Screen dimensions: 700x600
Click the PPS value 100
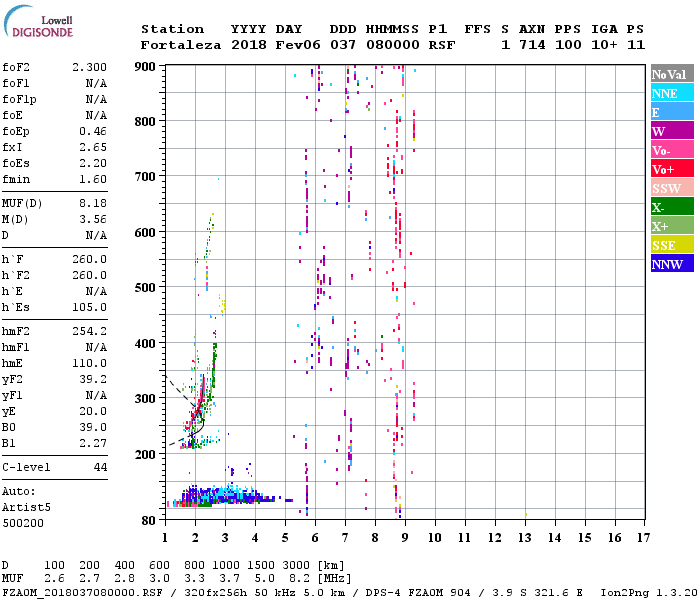pos(568,45)
